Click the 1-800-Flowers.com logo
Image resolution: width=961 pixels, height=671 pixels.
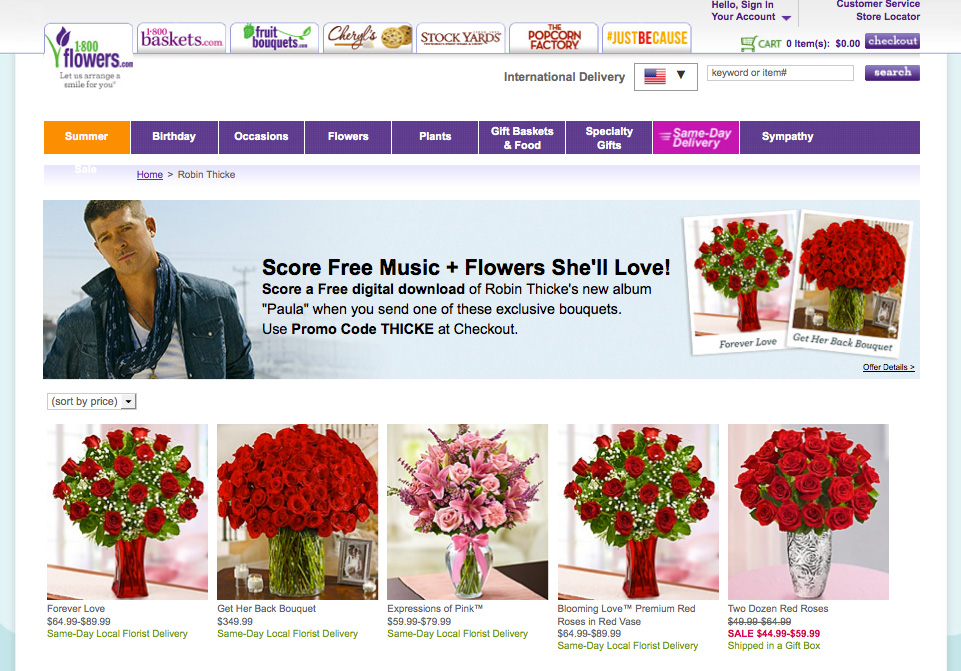(89, 57)
